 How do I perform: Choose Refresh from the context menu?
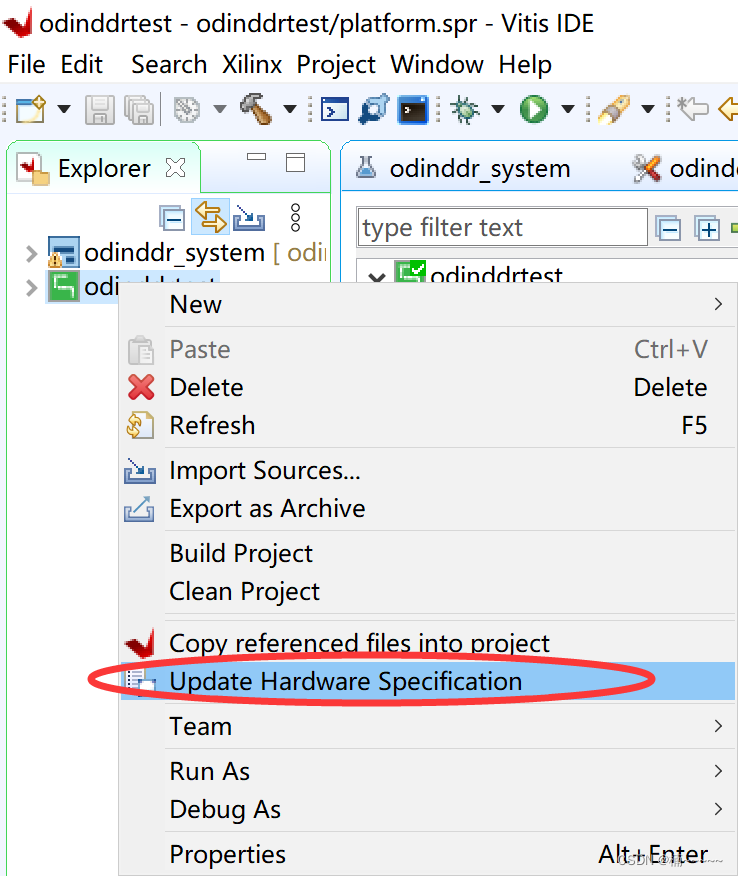[427, 425]
